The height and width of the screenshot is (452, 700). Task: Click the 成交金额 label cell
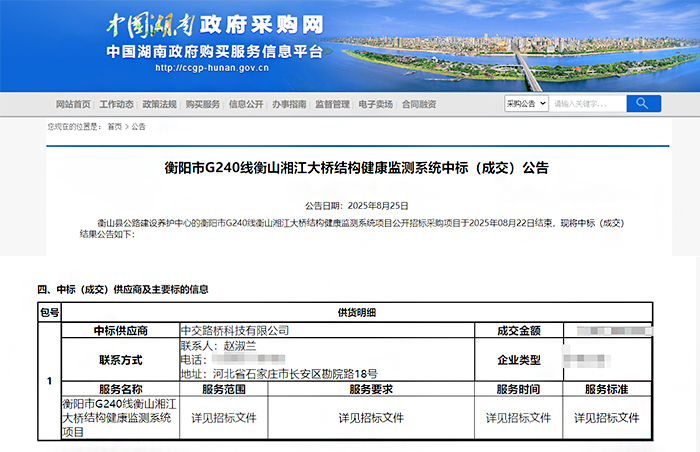519,331
